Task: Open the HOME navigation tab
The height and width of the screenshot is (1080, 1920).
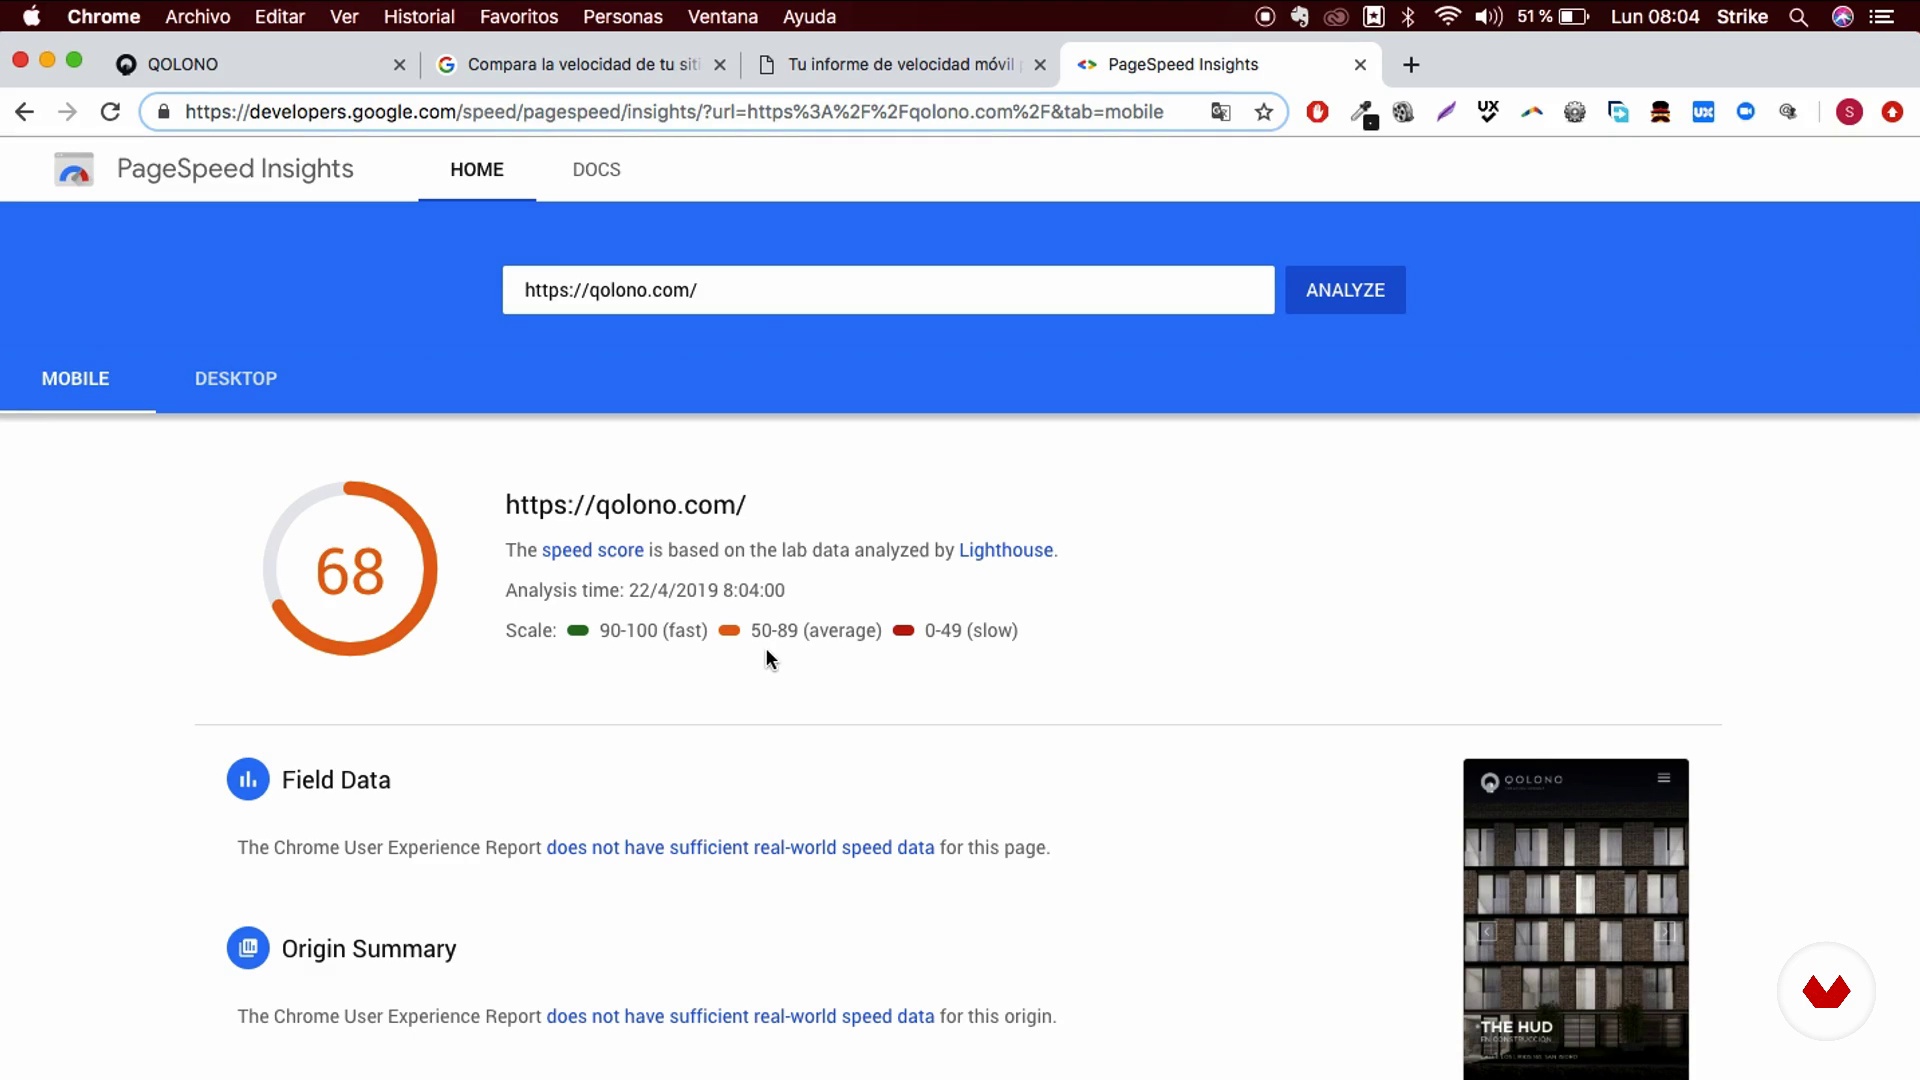Action: [477, 170]
